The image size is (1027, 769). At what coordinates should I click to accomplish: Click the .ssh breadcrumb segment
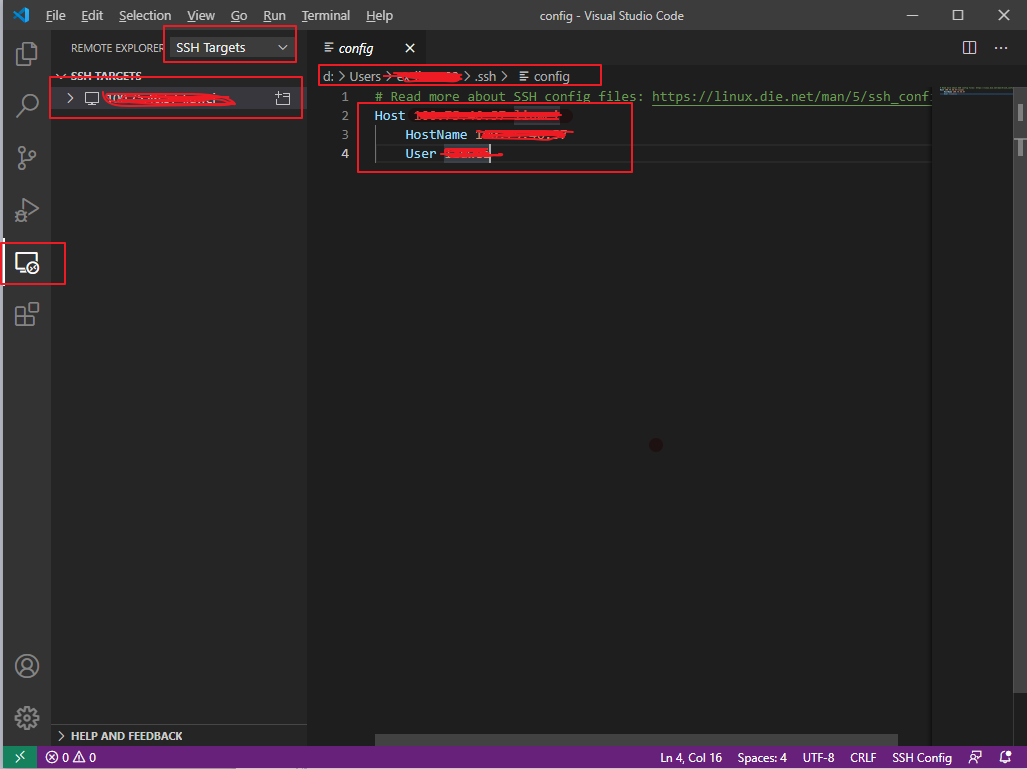(485, 77)
